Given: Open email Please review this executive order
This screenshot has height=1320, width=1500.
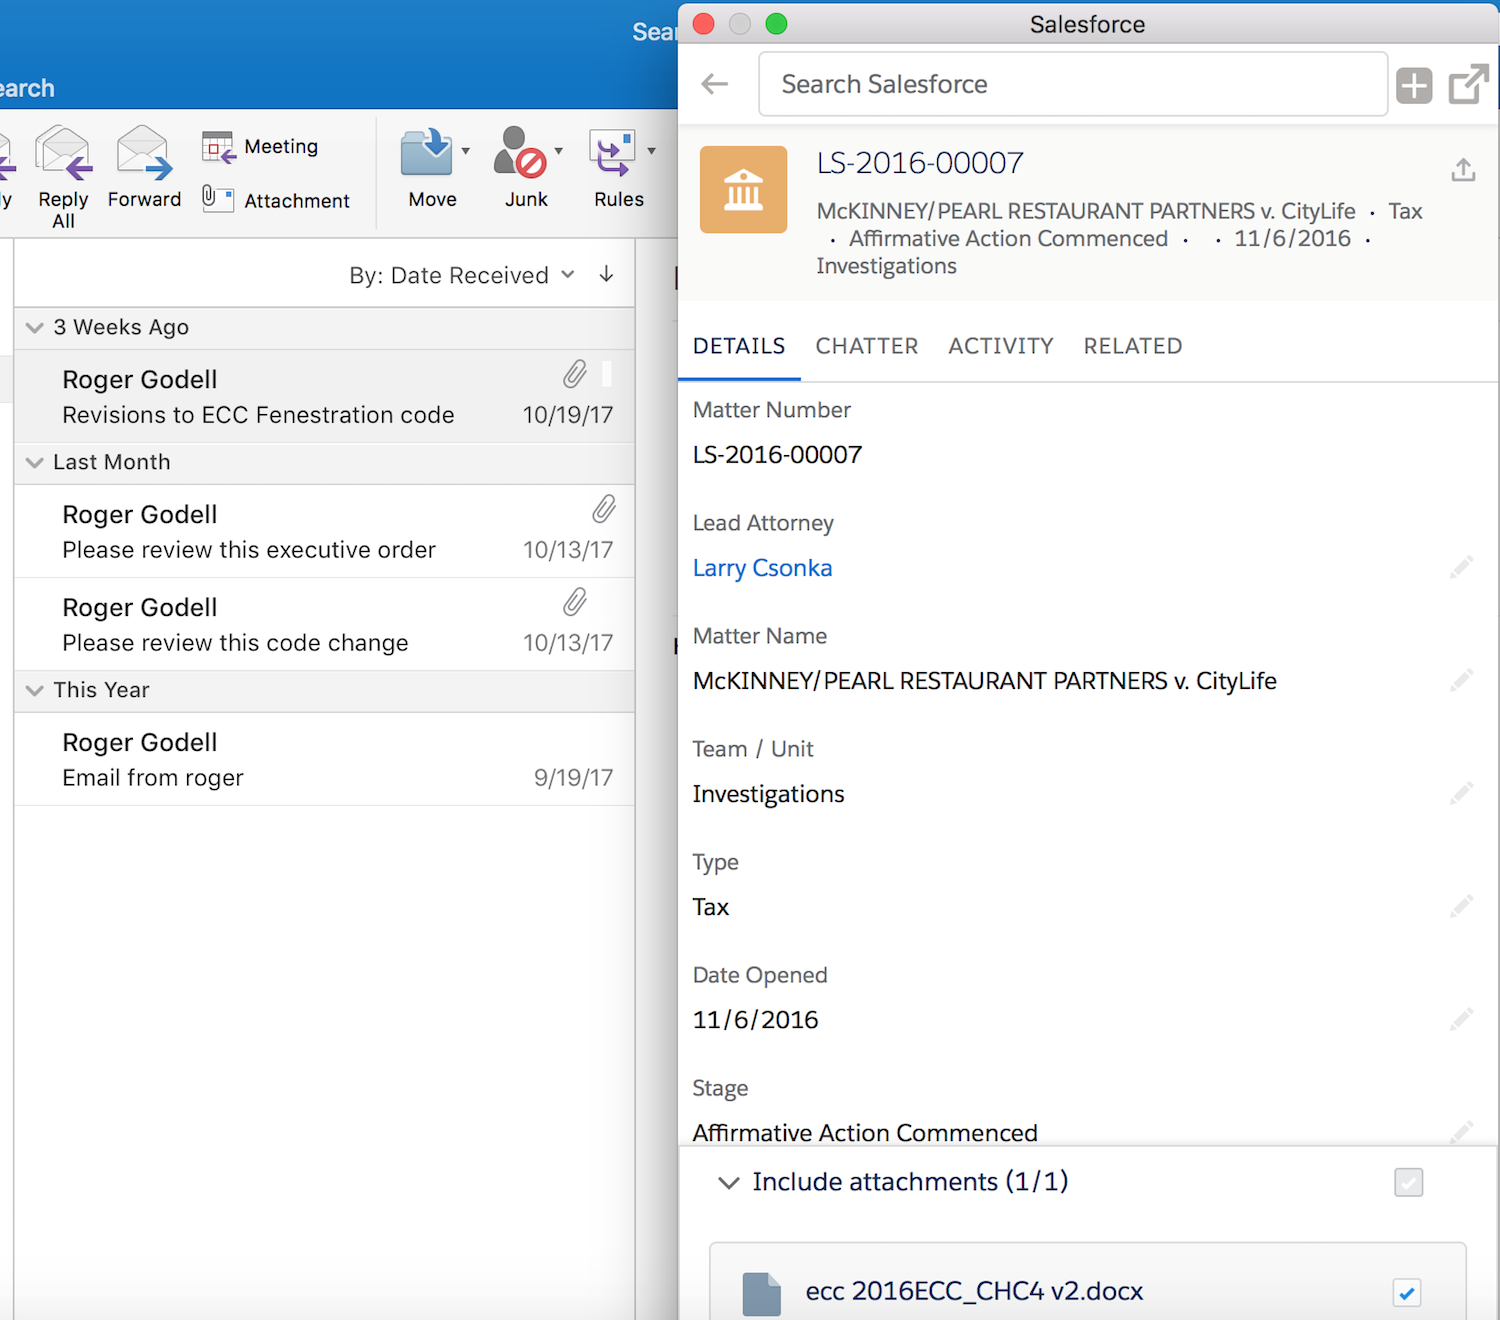Looking at the screenshot, I should pos(324,531).
